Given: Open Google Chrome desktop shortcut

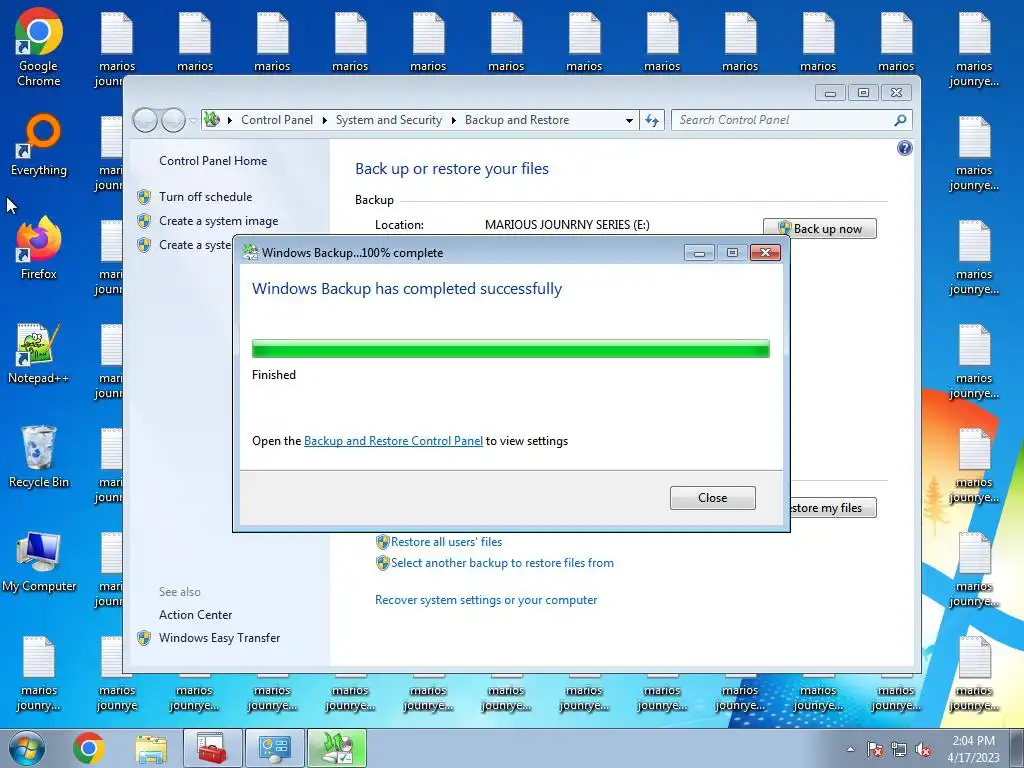Looking at the screenshot, I should coord(39,48).
